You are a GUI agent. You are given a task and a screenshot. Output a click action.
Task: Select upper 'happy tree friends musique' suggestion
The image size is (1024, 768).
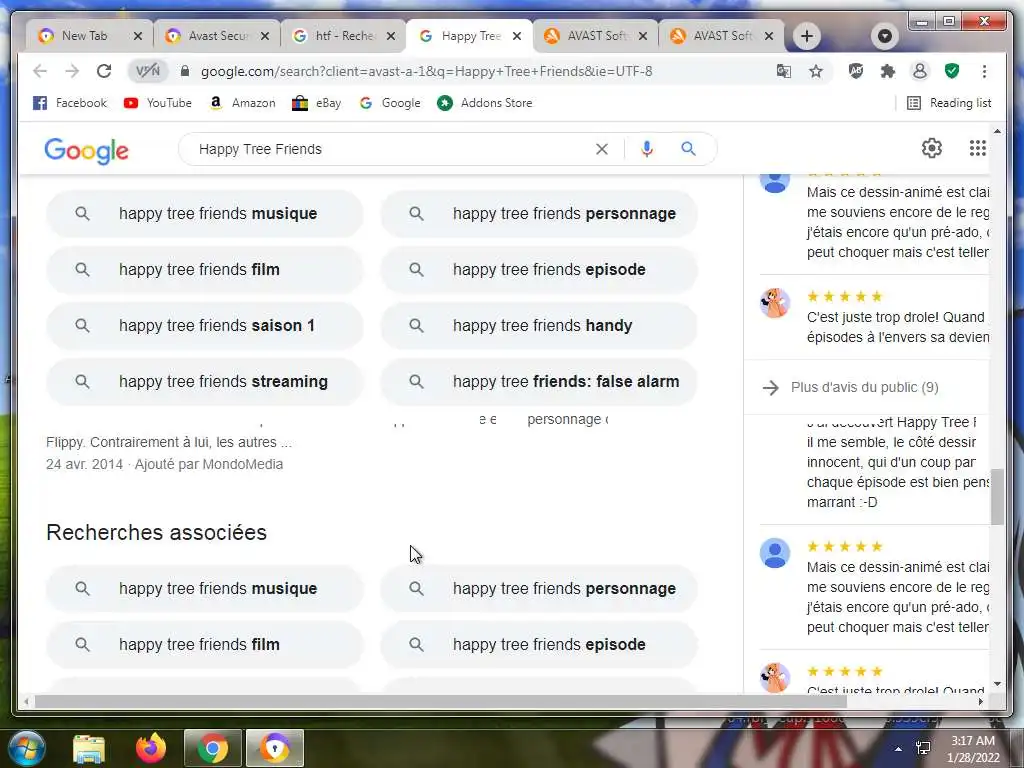(204, 214)
